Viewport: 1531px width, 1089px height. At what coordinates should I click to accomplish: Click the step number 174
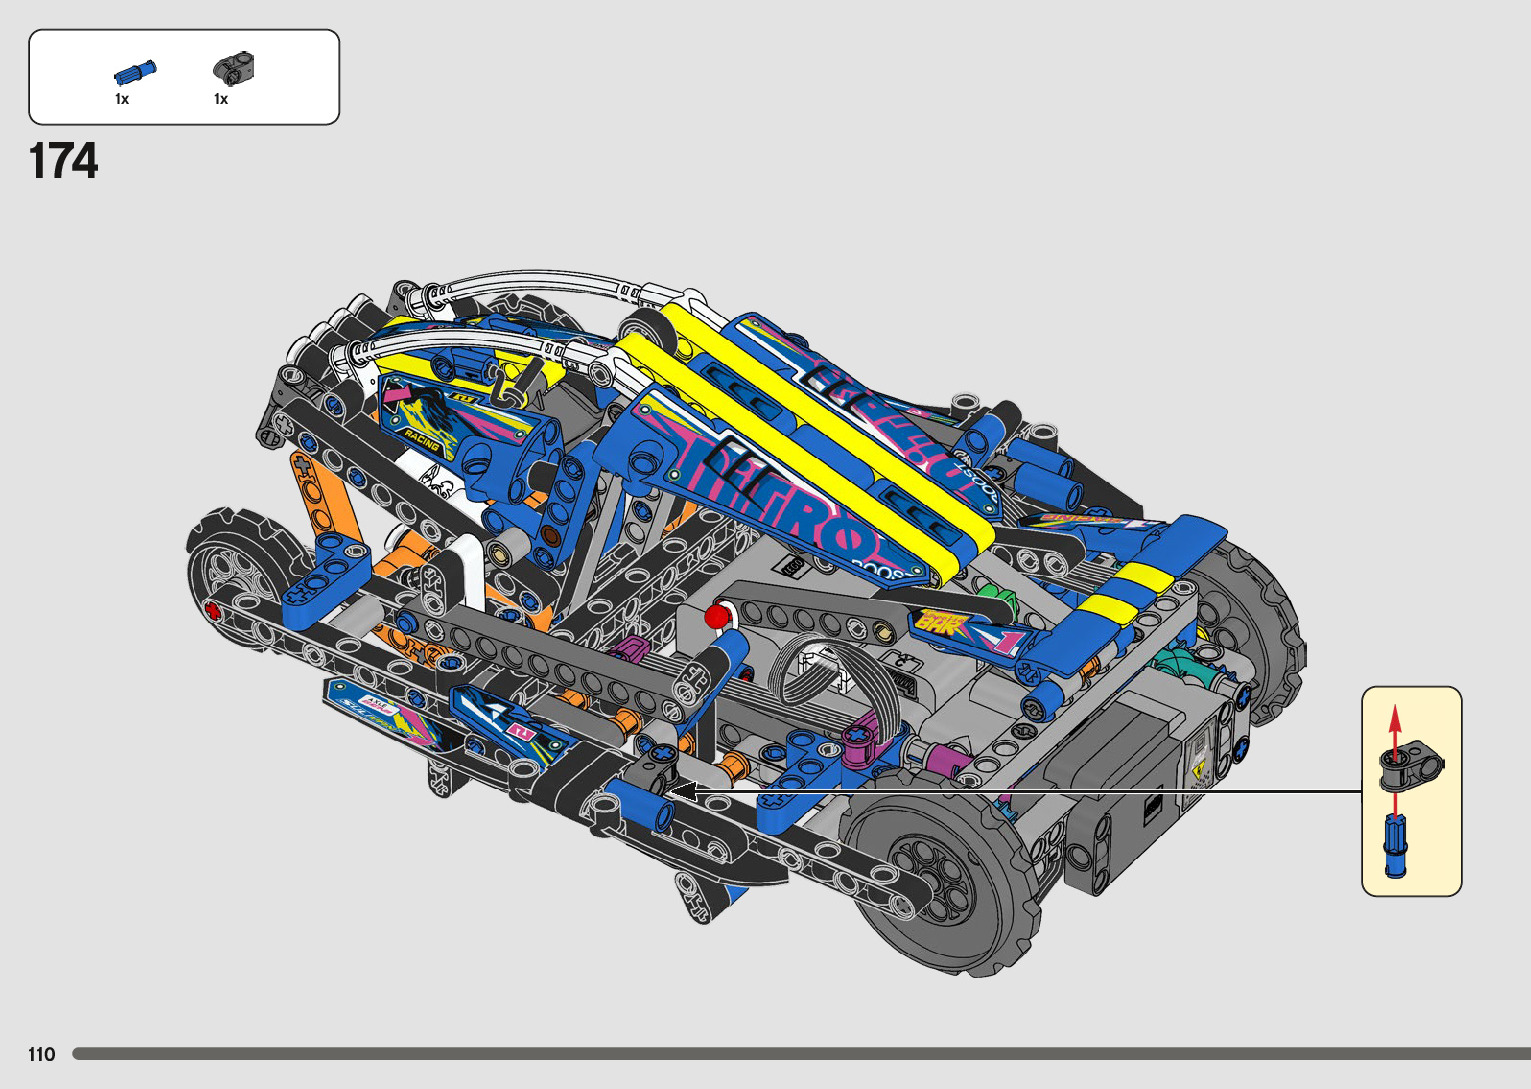[x=64, y=161]
